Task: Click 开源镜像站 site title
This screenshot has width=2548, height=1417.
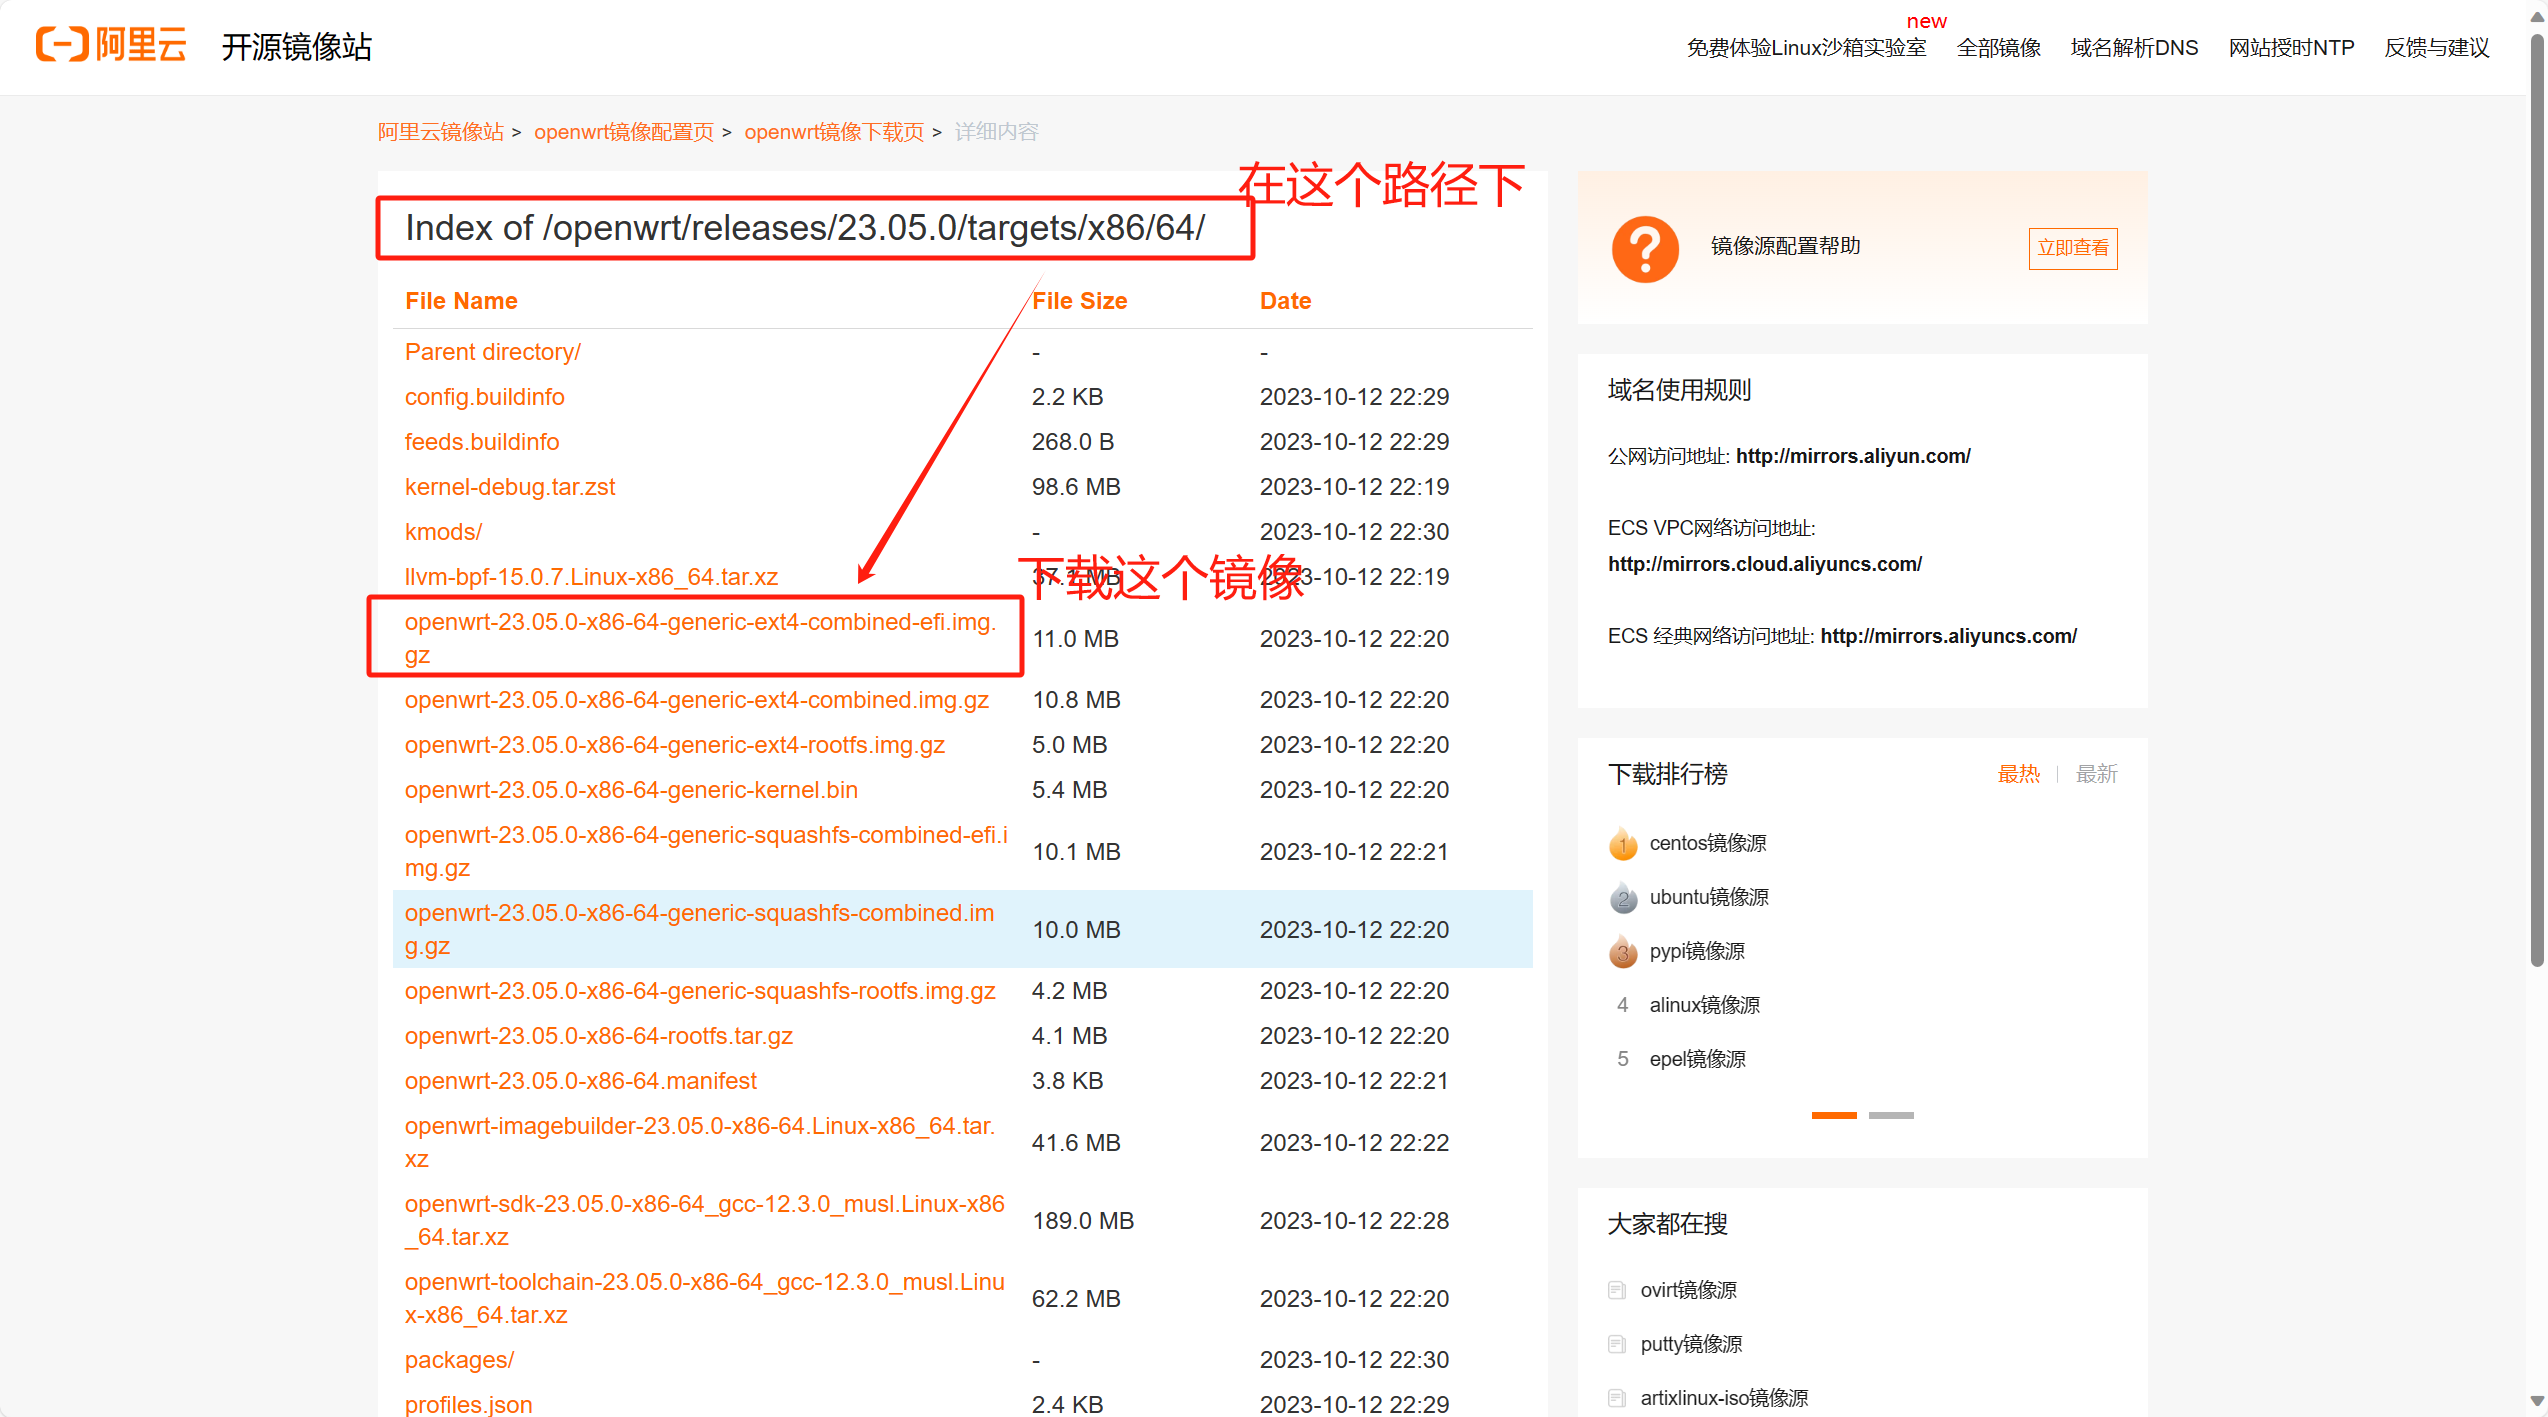Action: tap(296, 46)
